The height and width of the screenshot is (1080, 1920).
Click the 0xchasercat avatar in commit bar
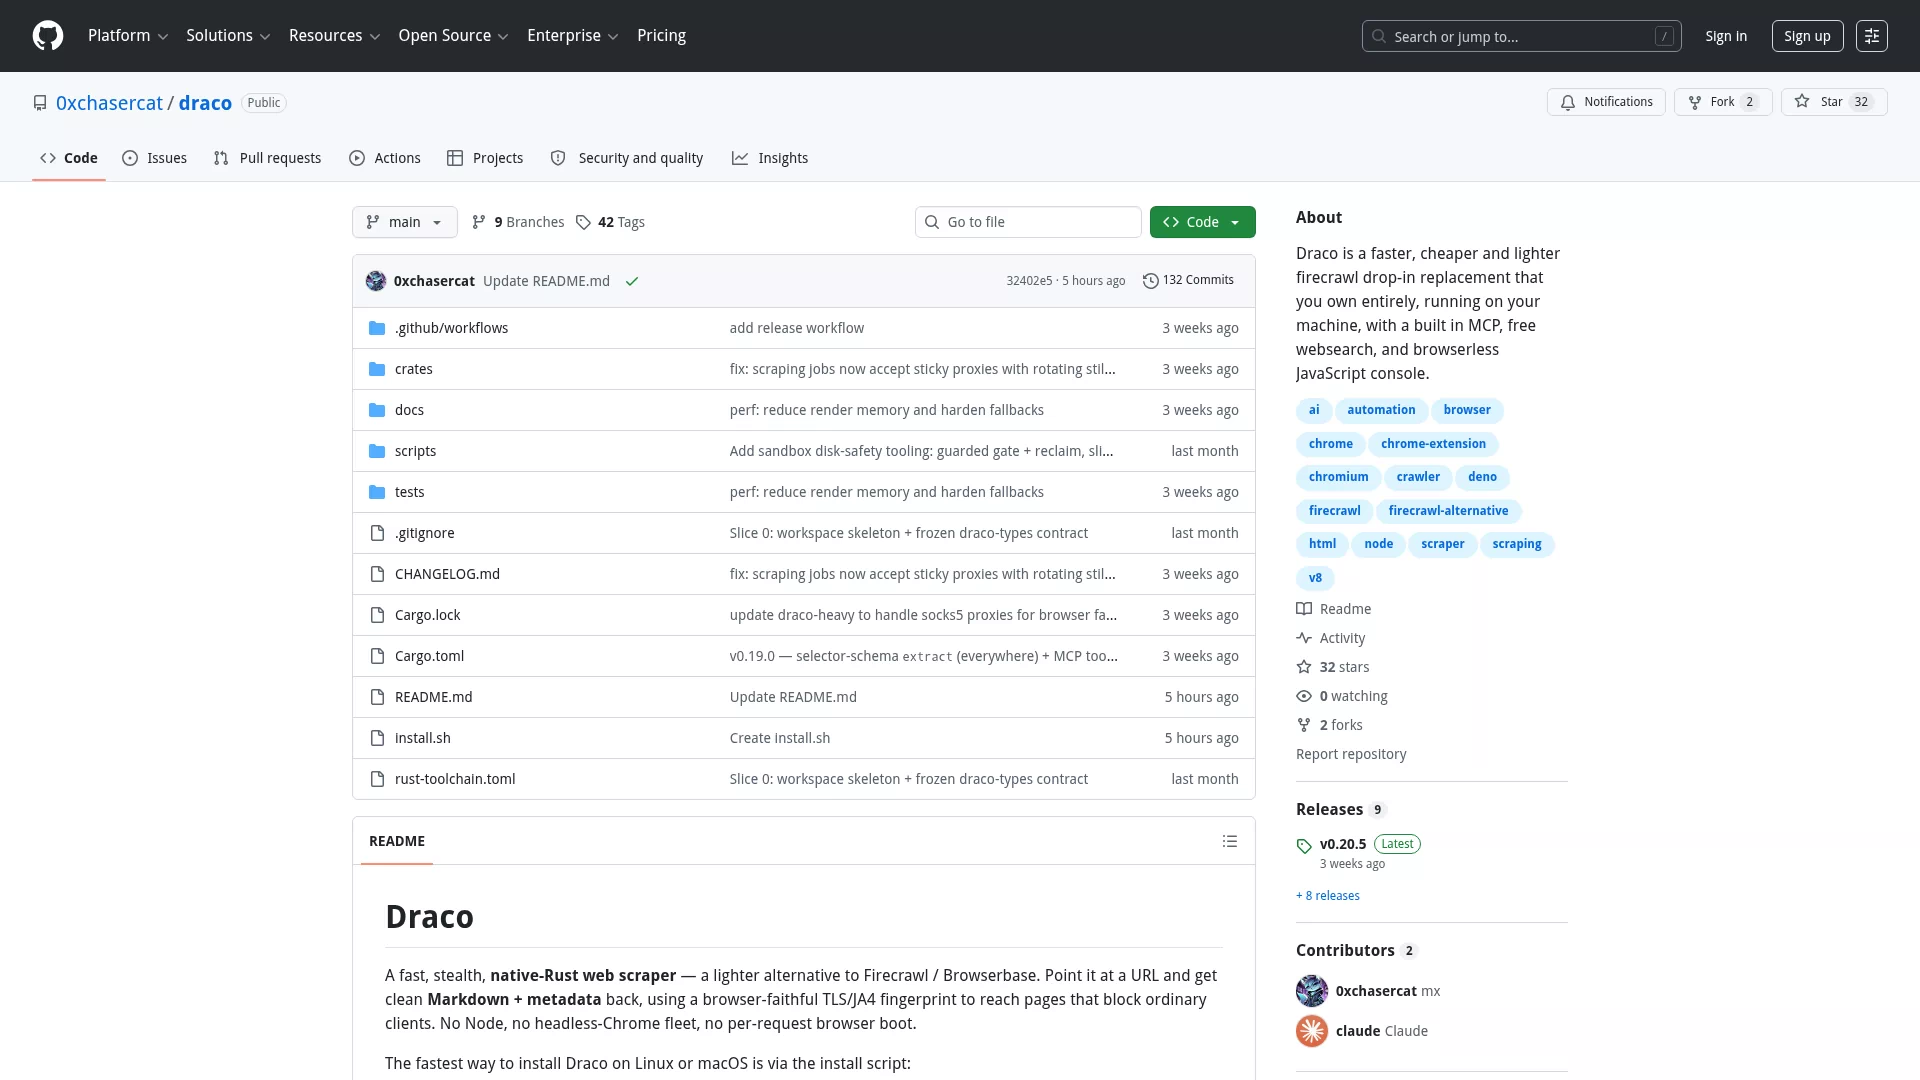(x=376, y=281)
